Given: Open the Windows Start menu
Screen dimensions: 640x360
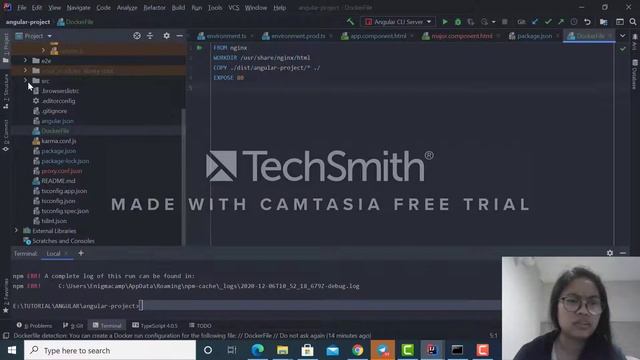Looking at the screenshot, I should (12, 350).
